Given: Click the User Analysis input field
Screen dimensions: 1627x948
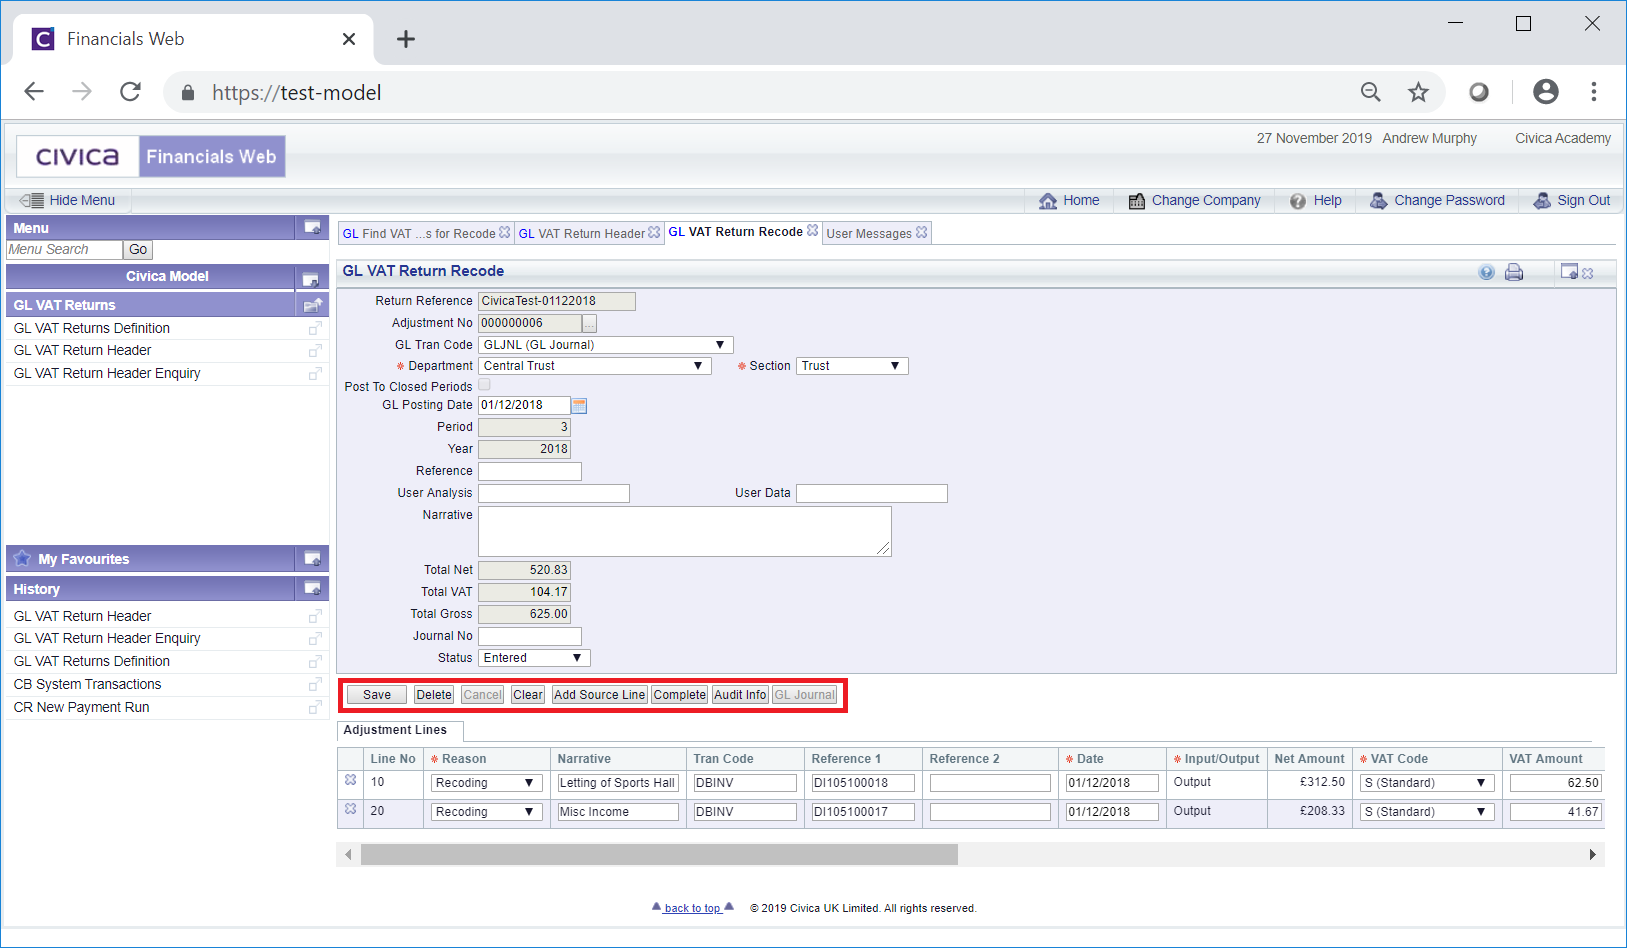Looking at the screenshot, I should click(x=554, y=493).
